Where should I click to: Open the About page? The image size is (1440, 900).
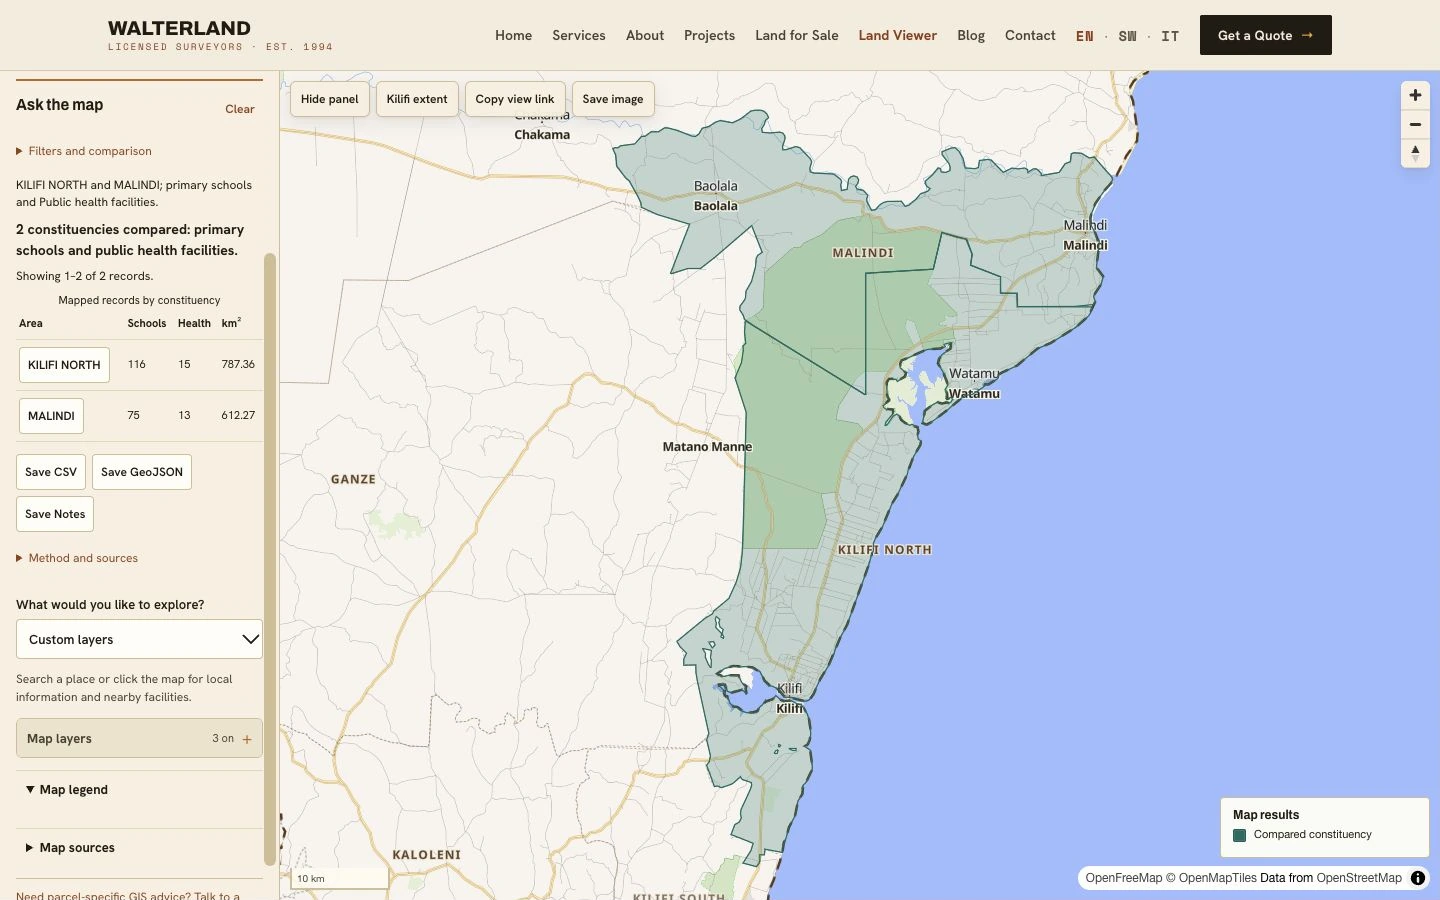[645, 35]
